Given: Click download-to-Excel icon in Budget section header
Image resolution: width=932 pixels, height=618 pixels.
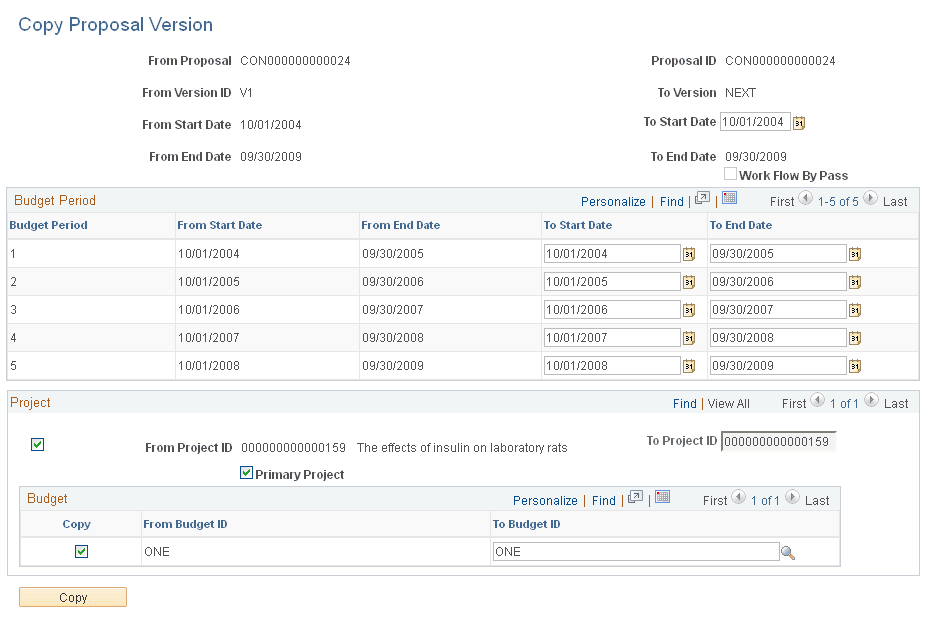Looking at the screenshot, I should (660, 499).
